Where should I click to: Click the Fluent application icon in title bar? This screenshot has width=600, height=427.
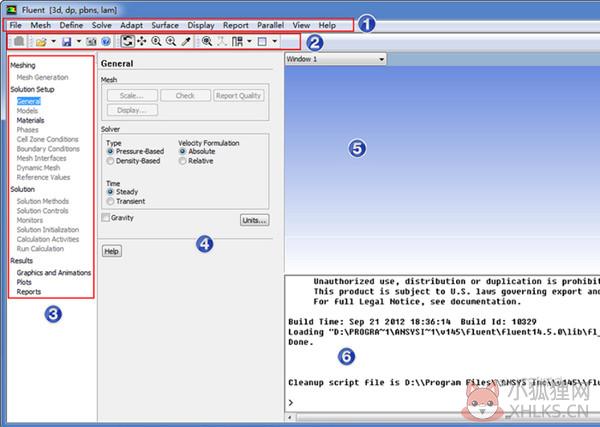(11, 10)
